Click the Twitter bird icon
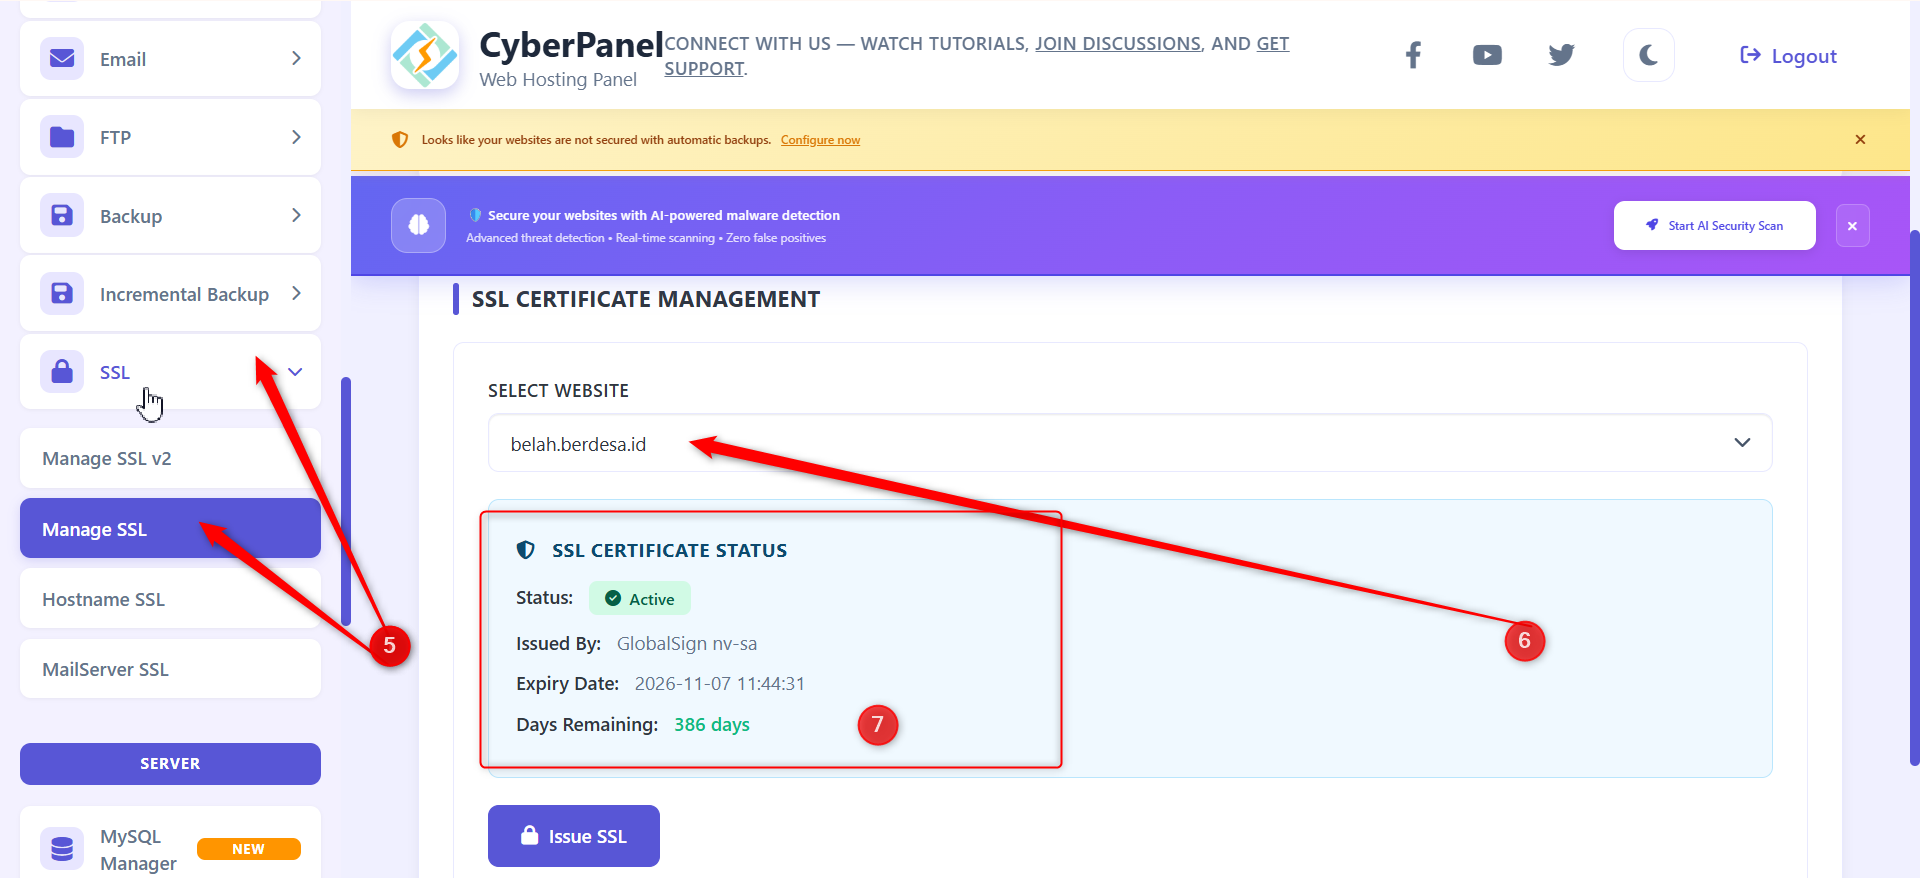 [1561, 55]
